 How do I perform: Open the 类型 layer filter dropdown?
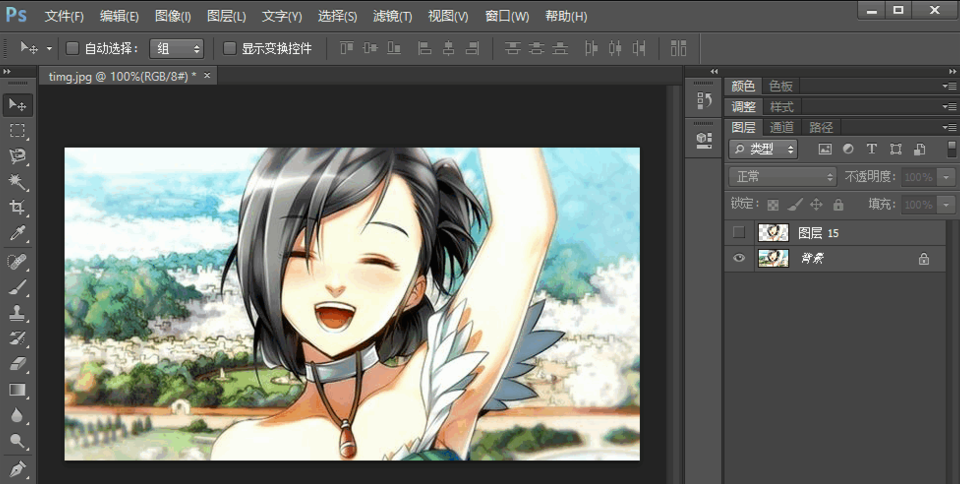tap(763, 149)
